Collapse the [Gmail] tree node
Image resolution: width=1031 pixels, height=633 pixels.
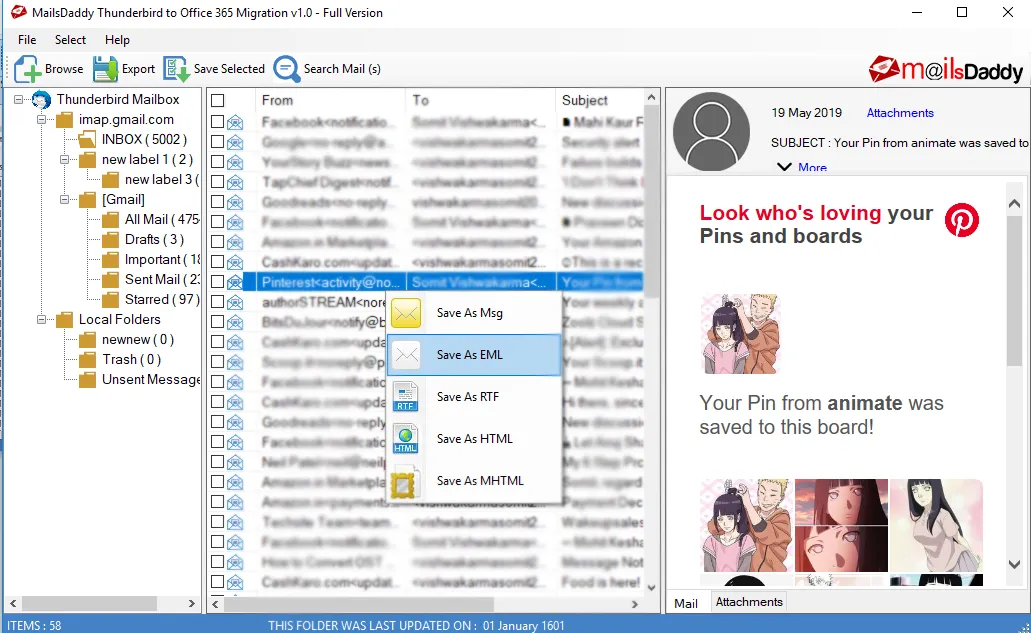[64, 200]
